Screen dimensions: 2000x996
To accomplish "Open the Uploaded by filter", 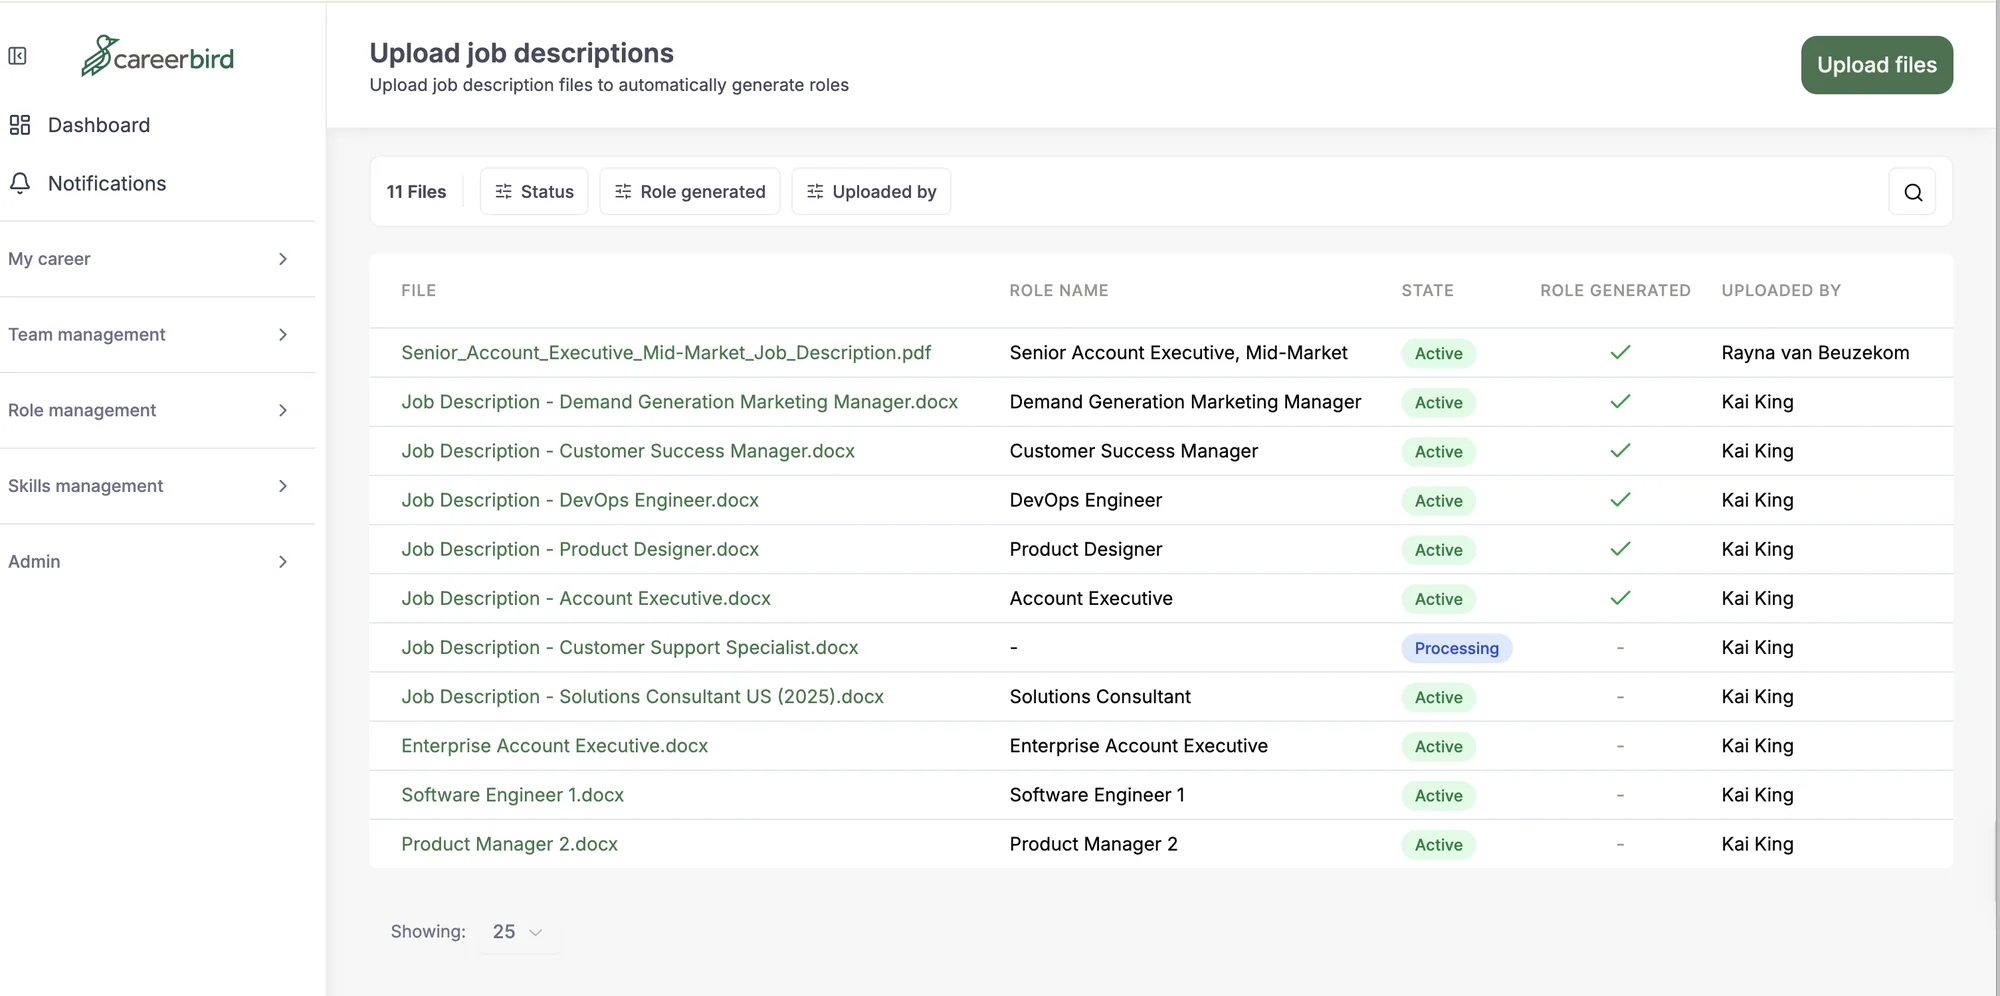I will coord(871,191).
